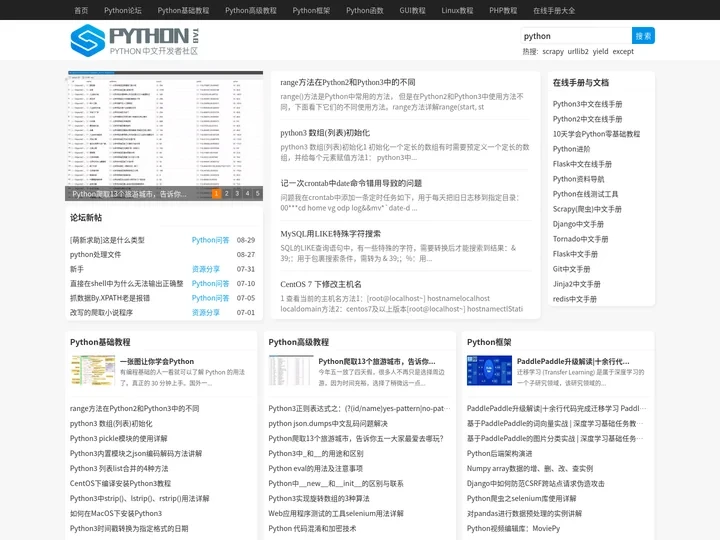This screenshot has height=540, width=720.
Task: Open Python在线测试工具 link
Action: click(x=585, y=194)
